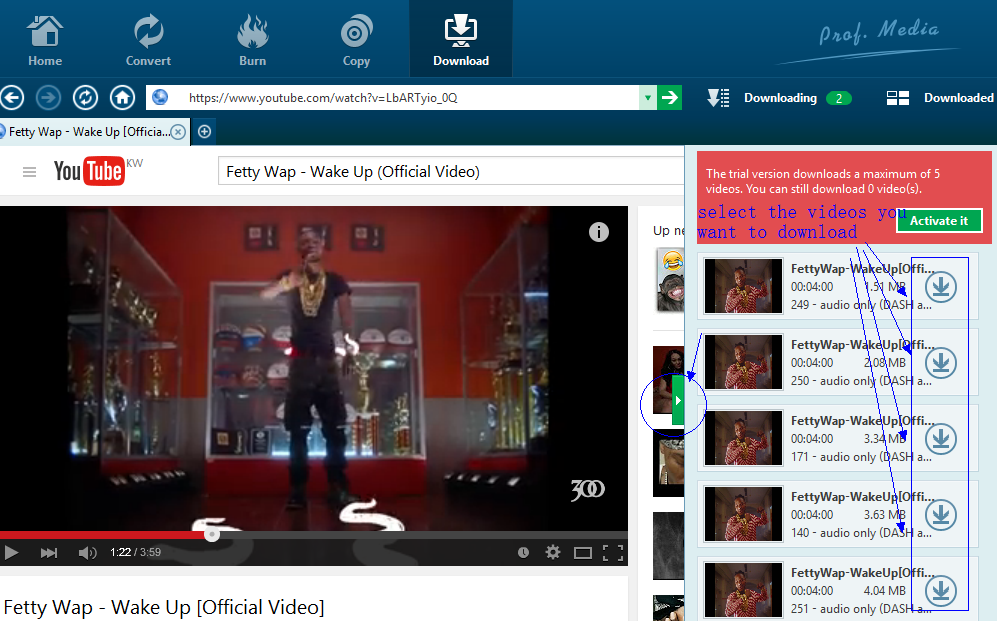
Task: Open the Convert module
Action: click(148, 41)
